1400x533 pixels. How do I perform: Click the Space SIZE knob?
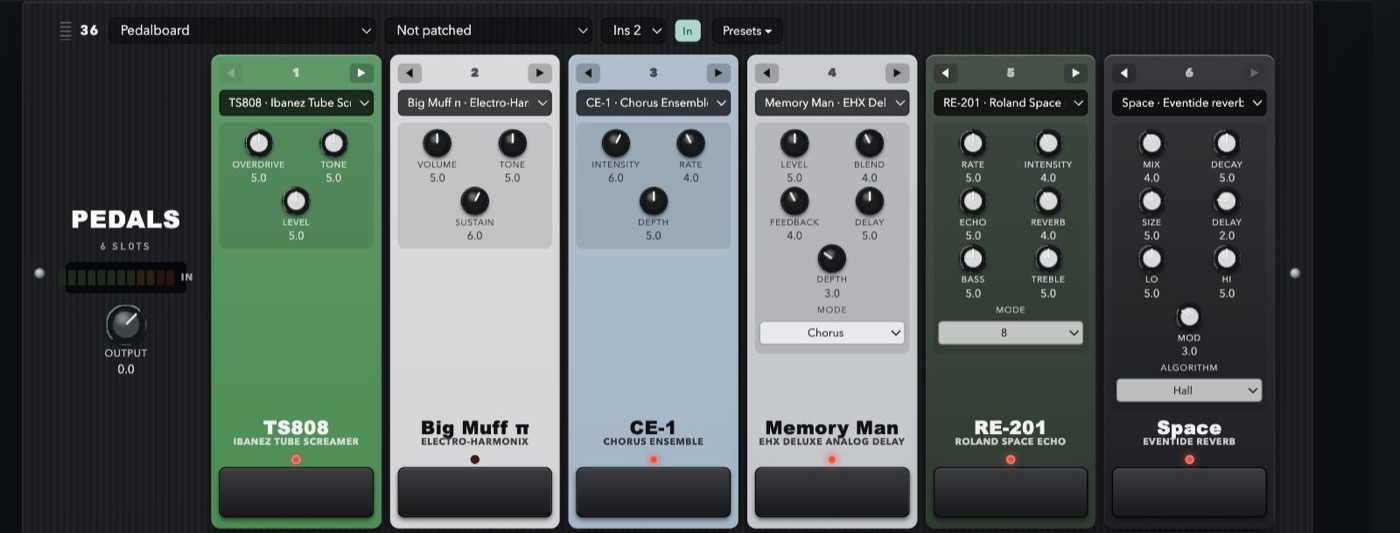[1152, 201]
